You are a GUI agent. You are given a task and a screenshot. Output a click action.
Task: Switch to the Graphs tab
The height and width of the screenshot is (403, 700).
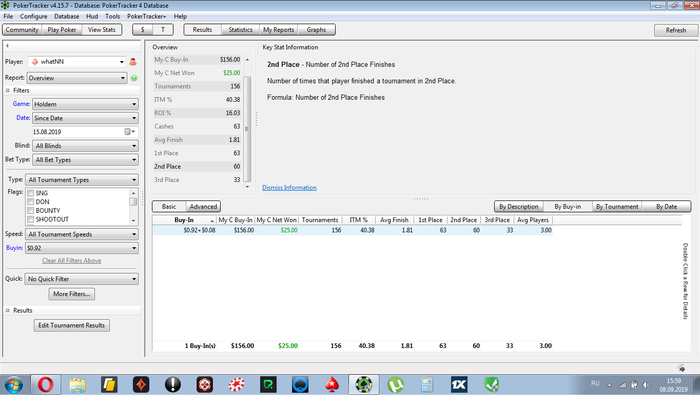[x=316, y=30]
